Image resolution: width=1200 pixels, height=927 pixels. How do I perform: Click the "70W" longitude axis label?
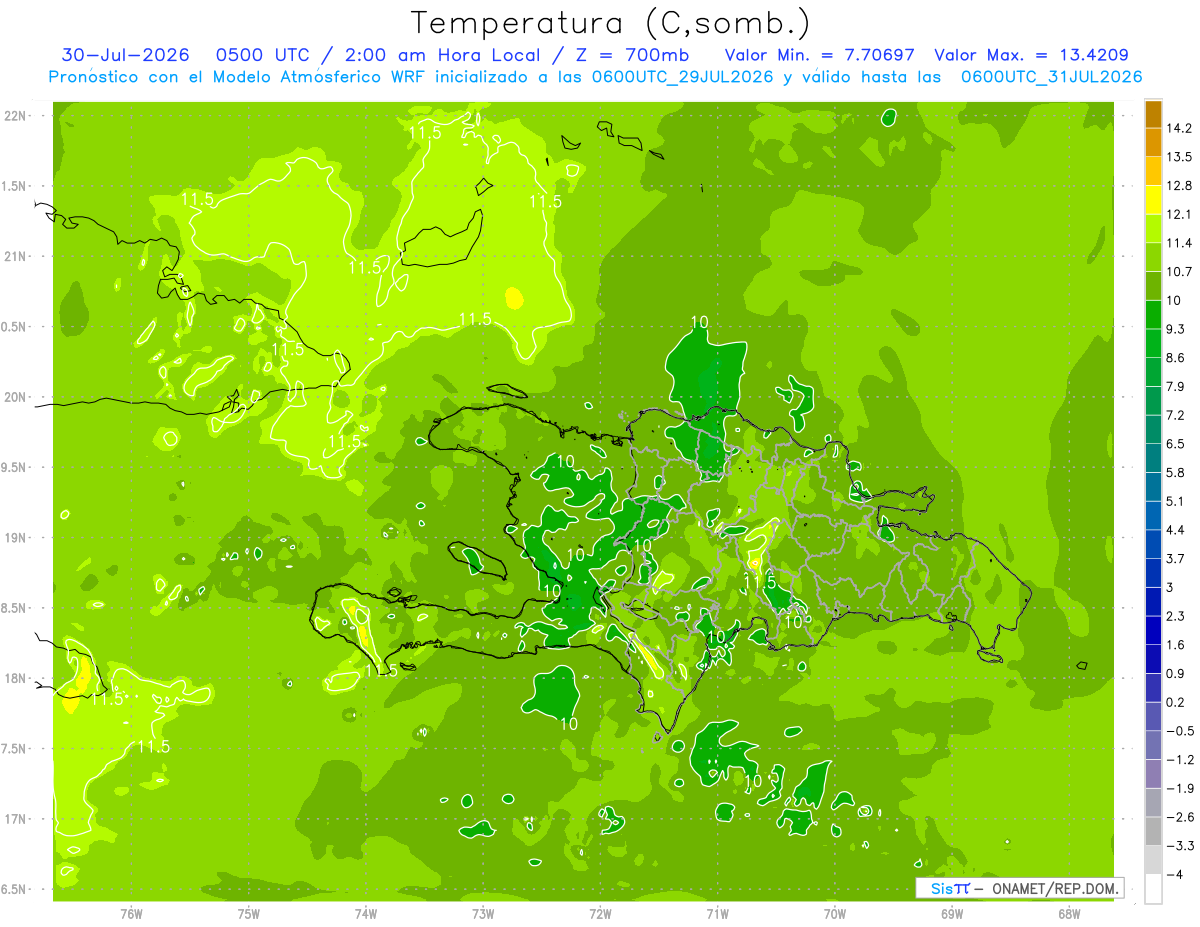[x=835, y=914]
